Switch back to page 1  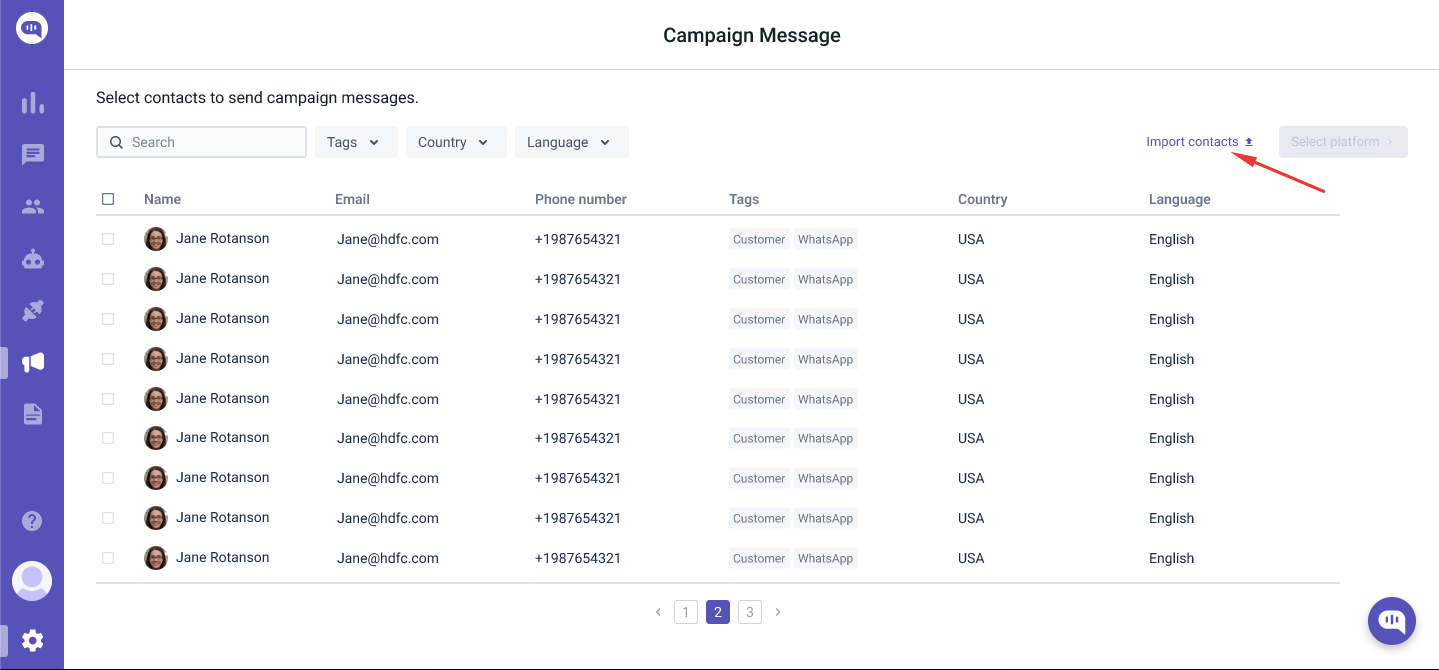[685, 611]
